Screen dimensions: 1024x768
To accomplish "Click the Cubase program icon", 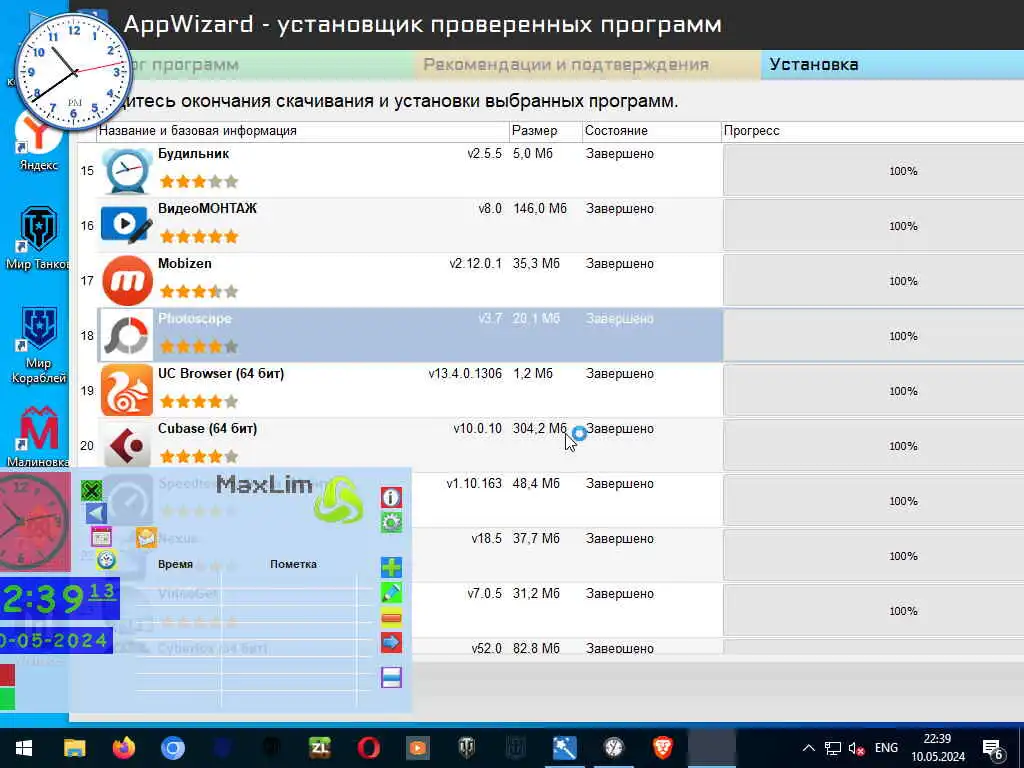I will click(127, 445).
